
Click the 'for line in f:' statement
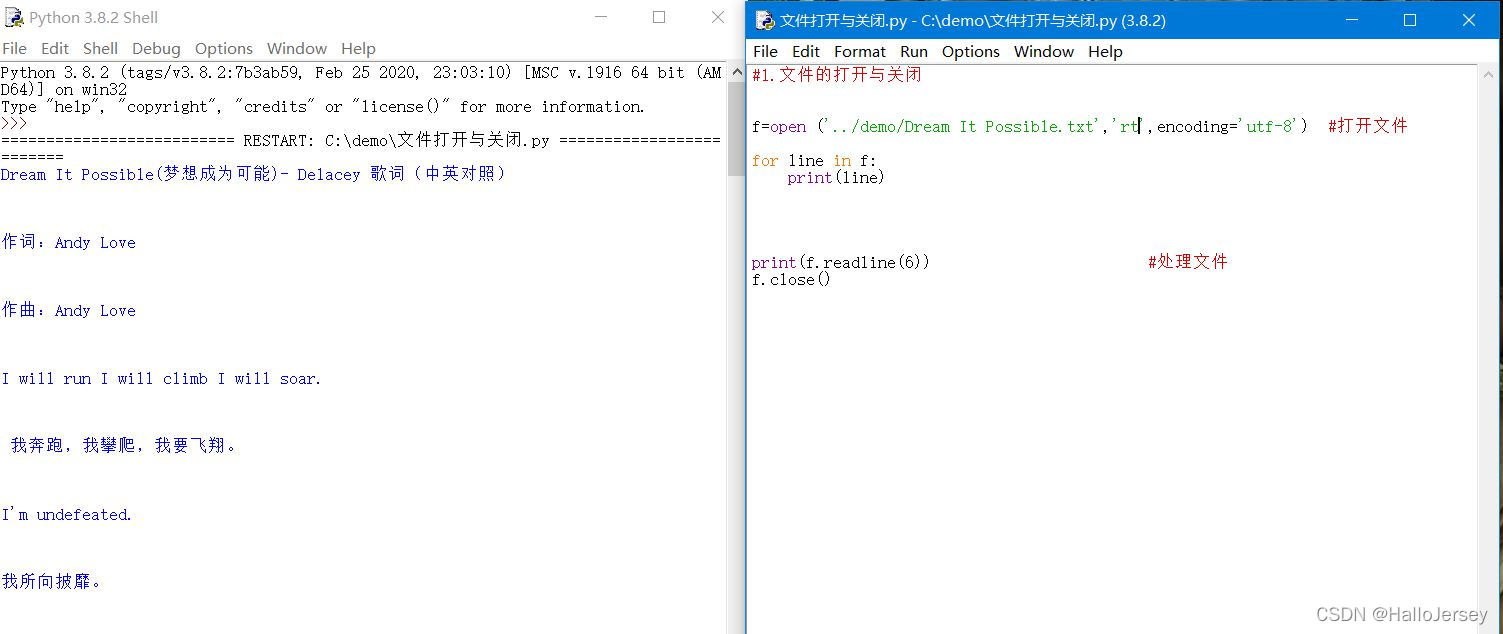[814, 160]
